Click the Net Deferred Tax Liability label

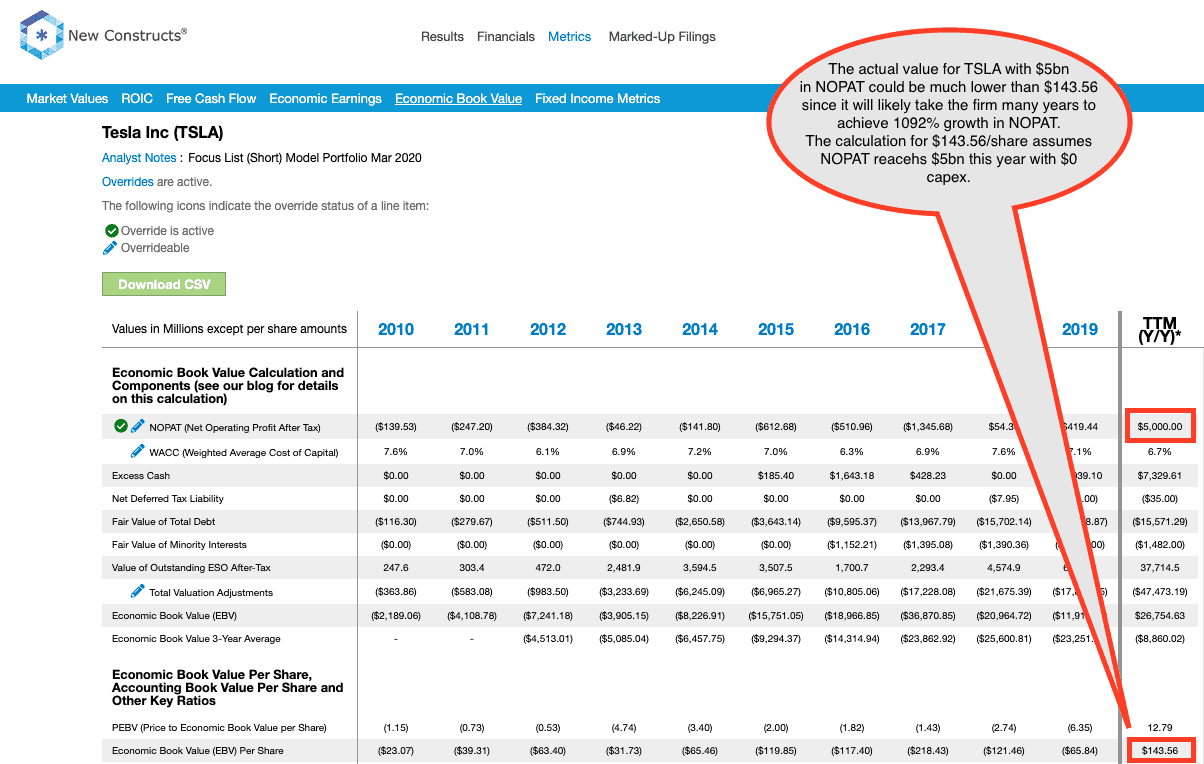point(168,499)
